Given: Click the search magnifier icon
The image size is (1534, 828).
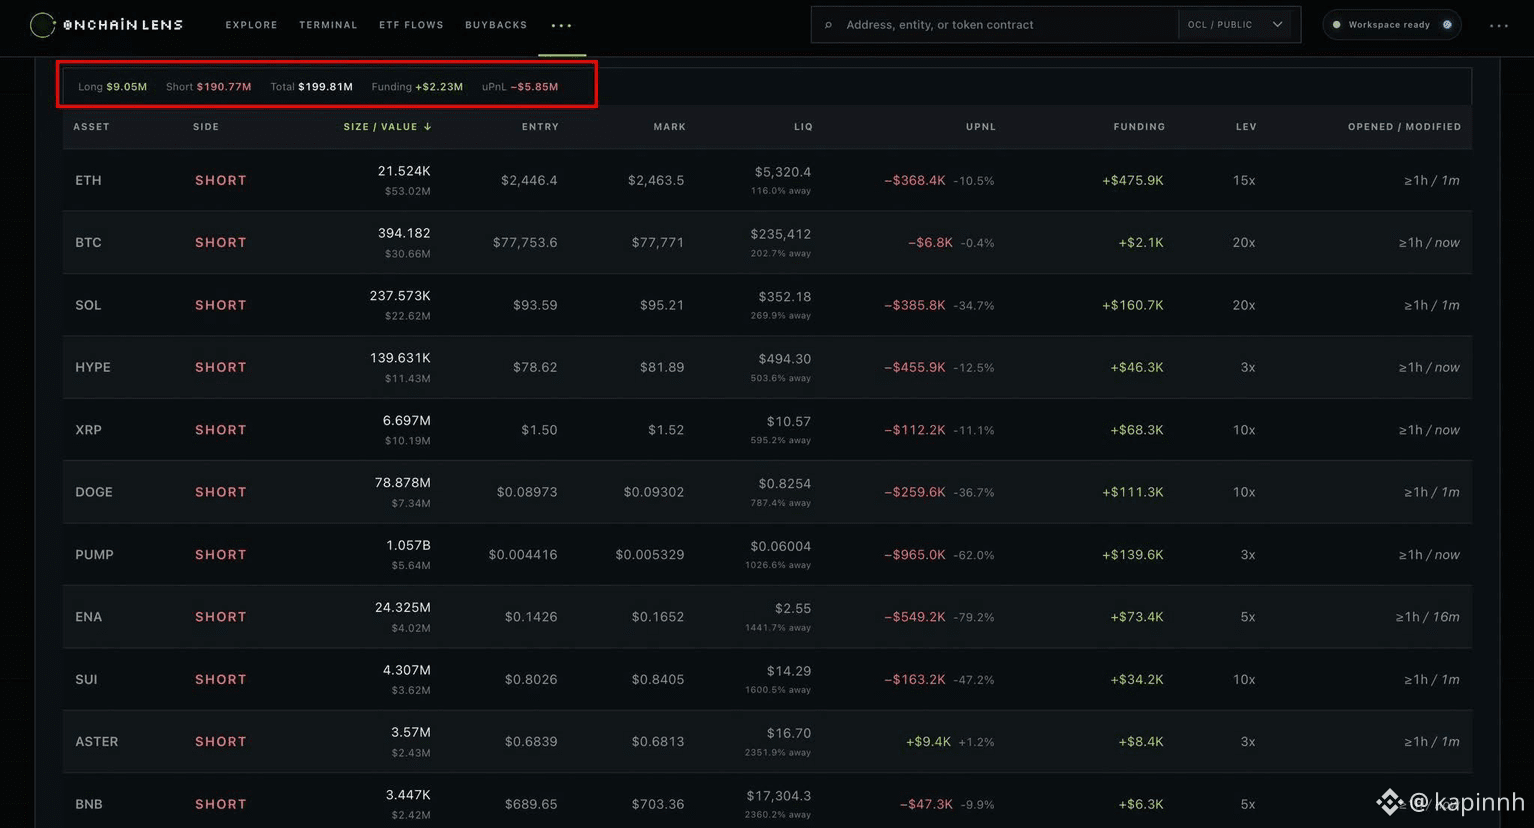Looking at the screenshot, I should [828, 25].
